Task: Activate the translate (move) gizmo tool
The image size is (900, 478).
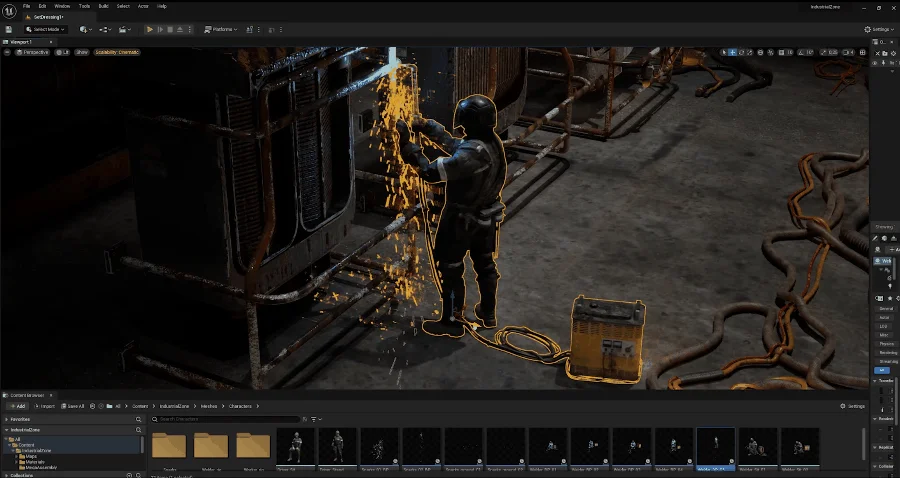Action: pyautogui.click(x=732, y=52)
